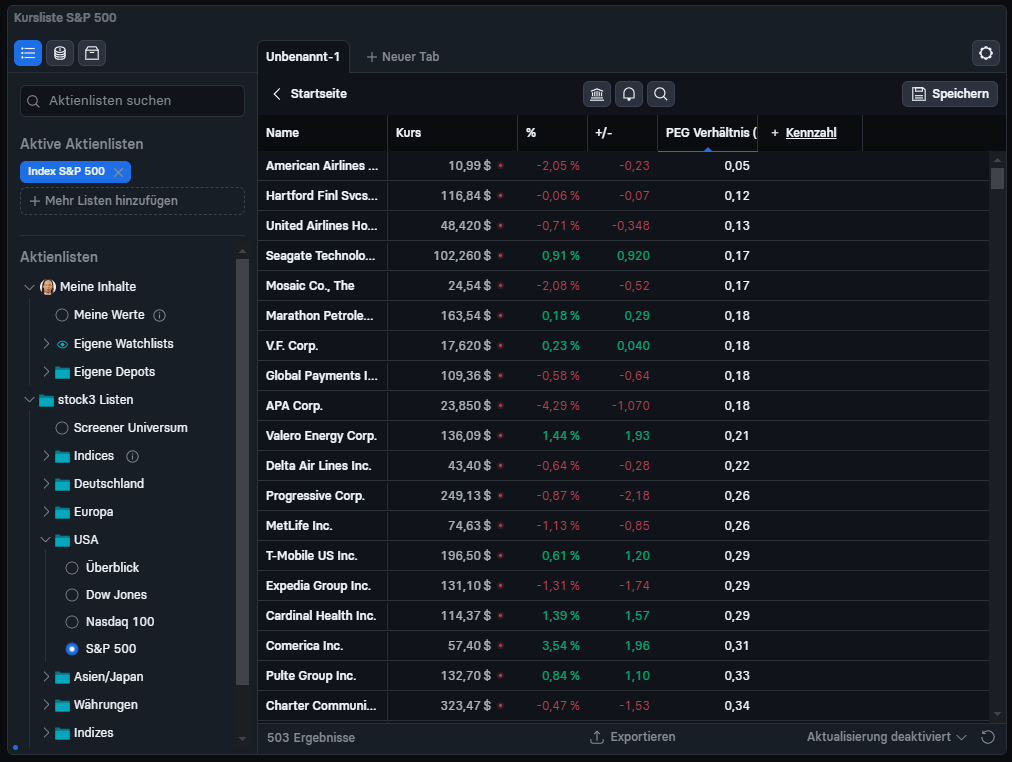Open a new tab with Neuer Tab
Screen dimensions: 1012x762
[x=403, y=57]
